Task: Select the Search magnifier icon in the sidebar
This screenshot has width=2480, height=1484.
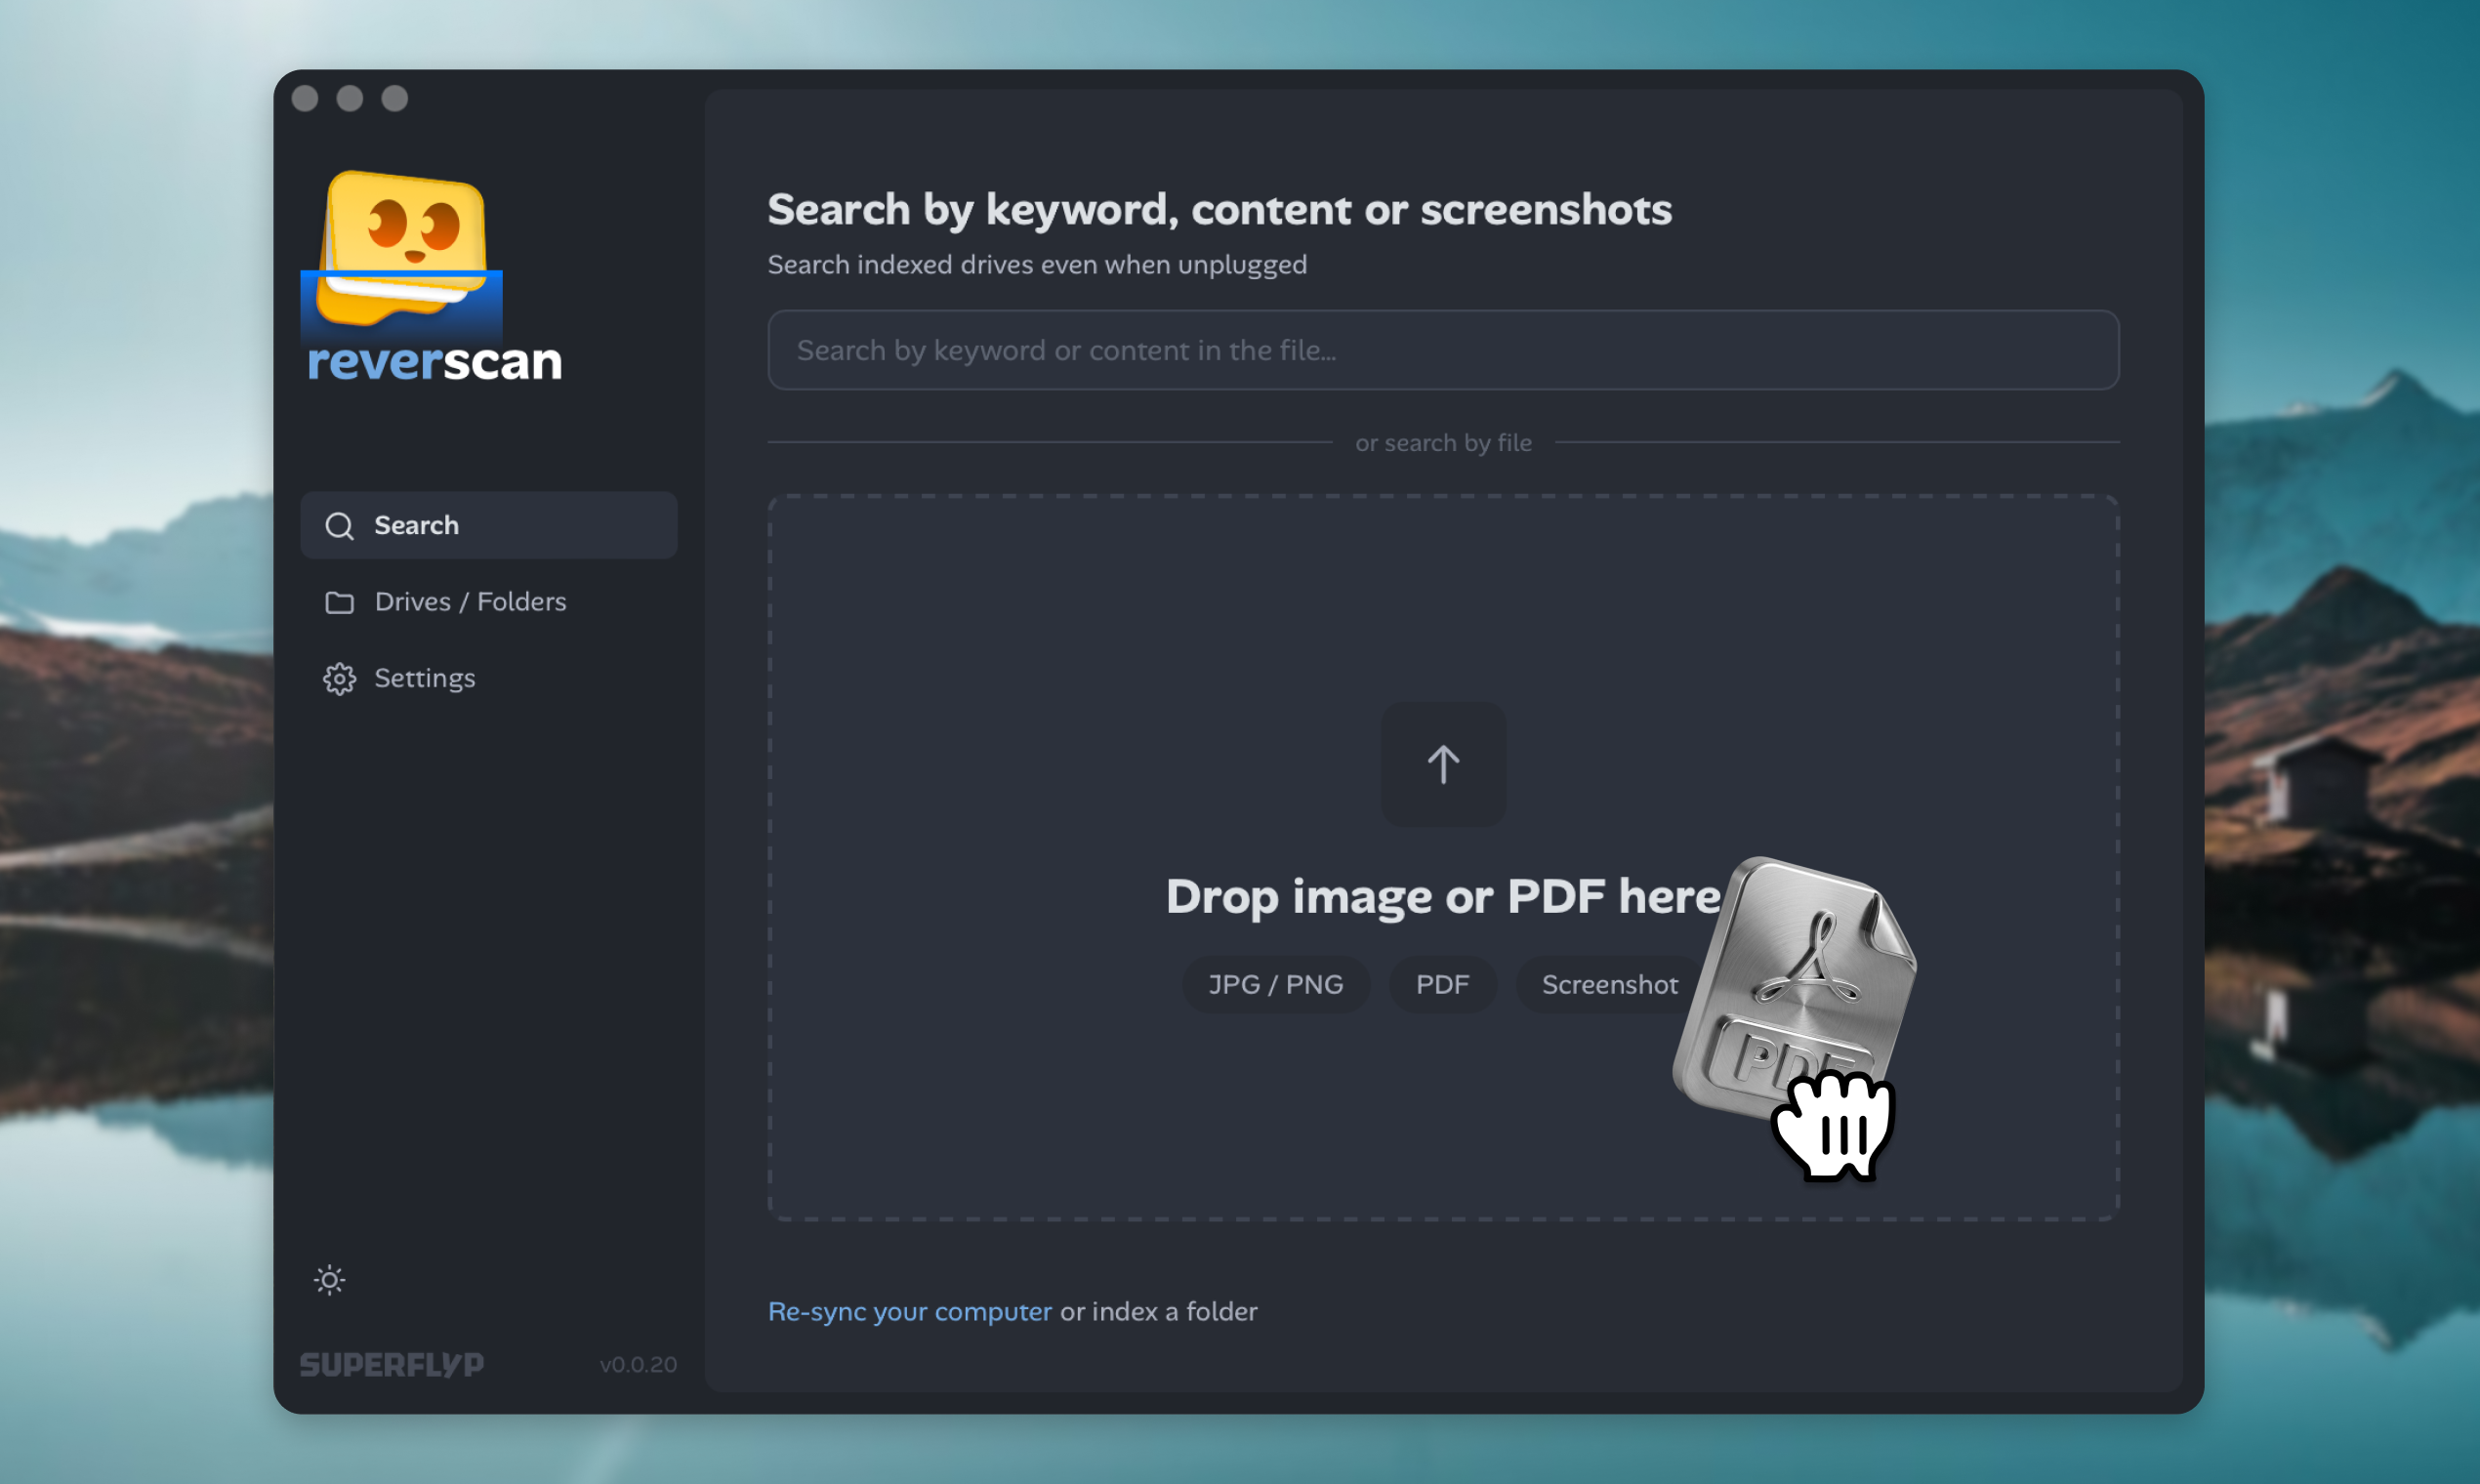Action: pos(339,525)
